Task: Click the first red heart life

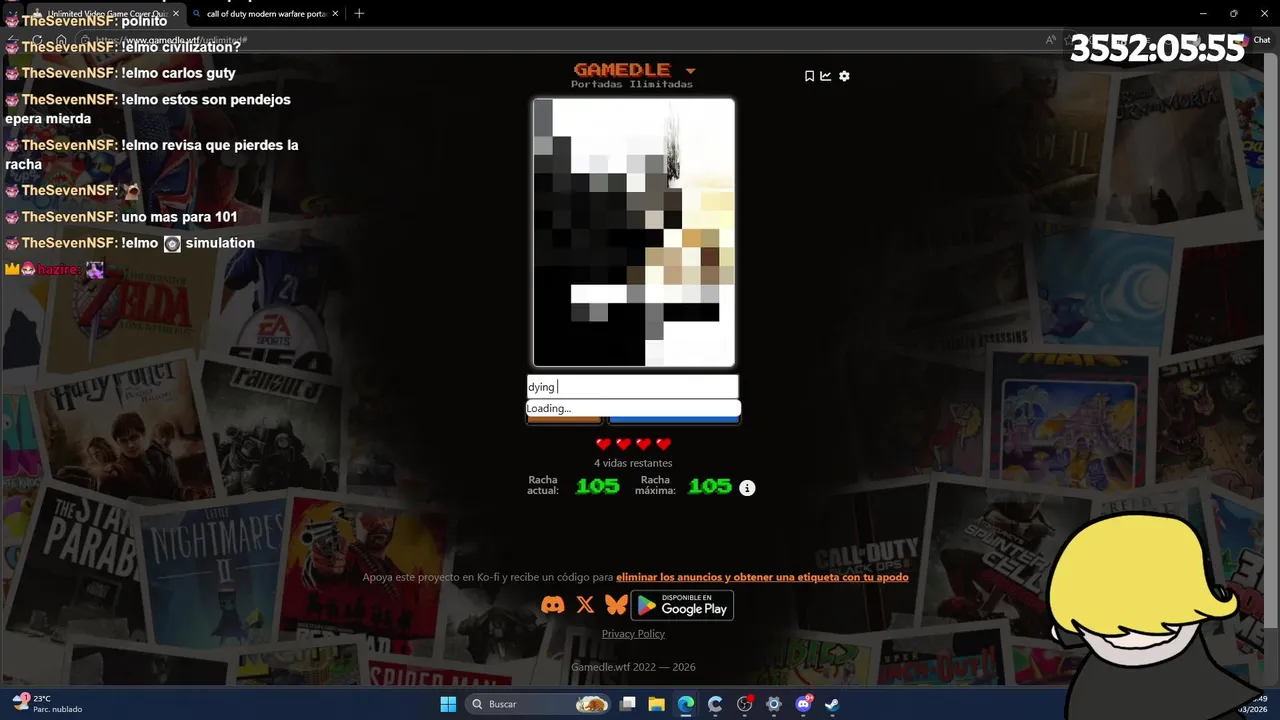Action: click(x=603, y=444)
